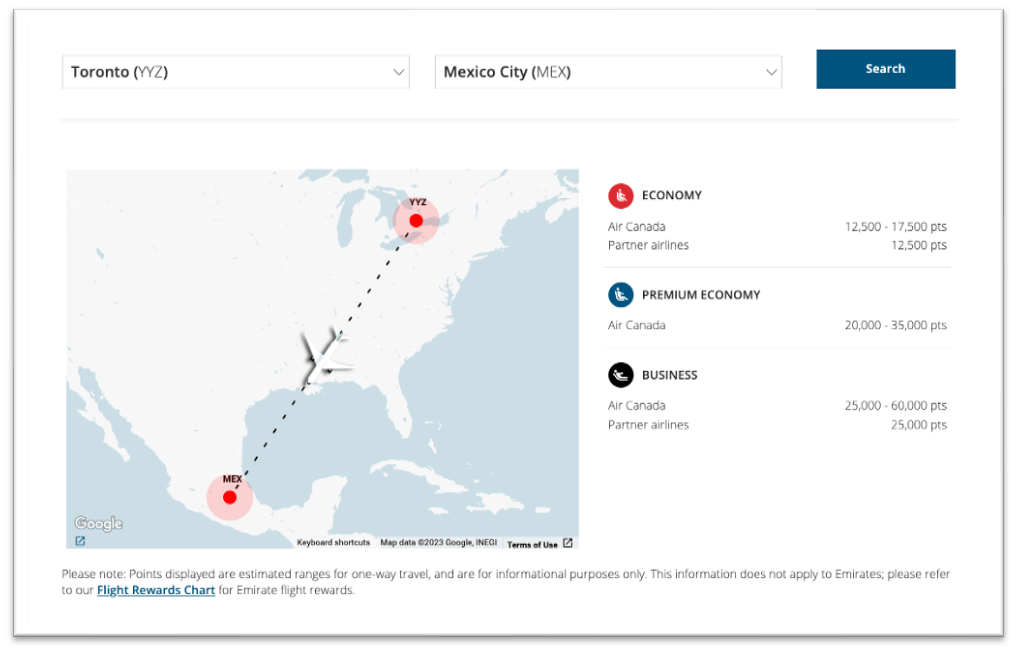1016x652 pixels.
Task: Click the blue Premium Economy seat icon
Action: coord(621,295)
